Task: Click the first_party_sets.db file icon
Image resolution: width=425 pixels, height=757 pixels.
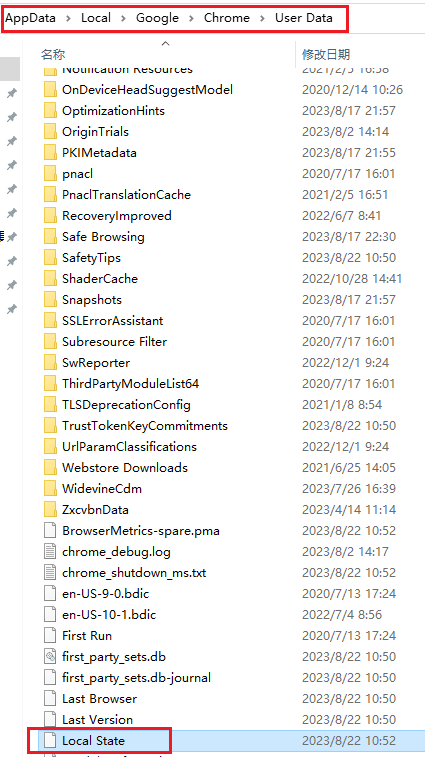Action: pos(50,657)
